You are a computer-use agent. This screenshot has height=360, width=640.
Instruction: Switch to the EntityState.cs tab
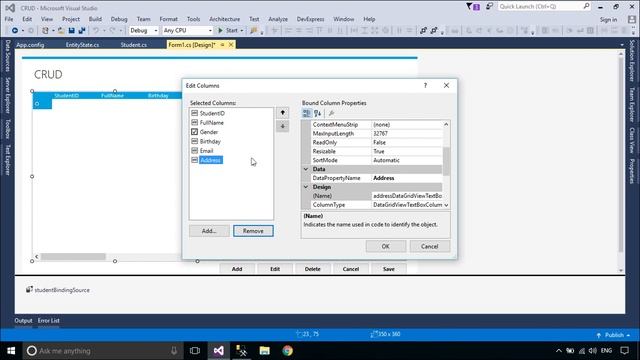click(x=82, y=45)
